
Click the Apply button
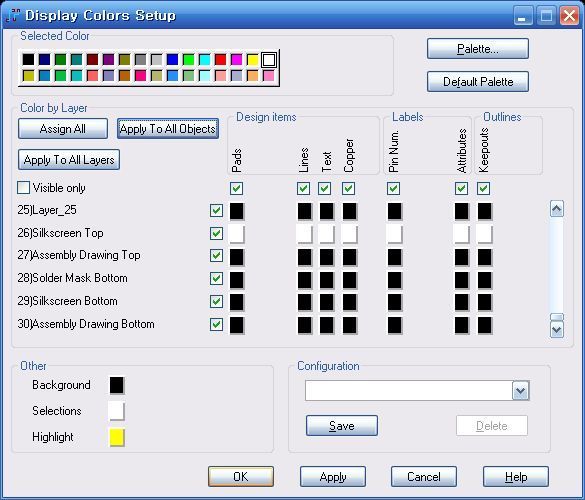333,476
